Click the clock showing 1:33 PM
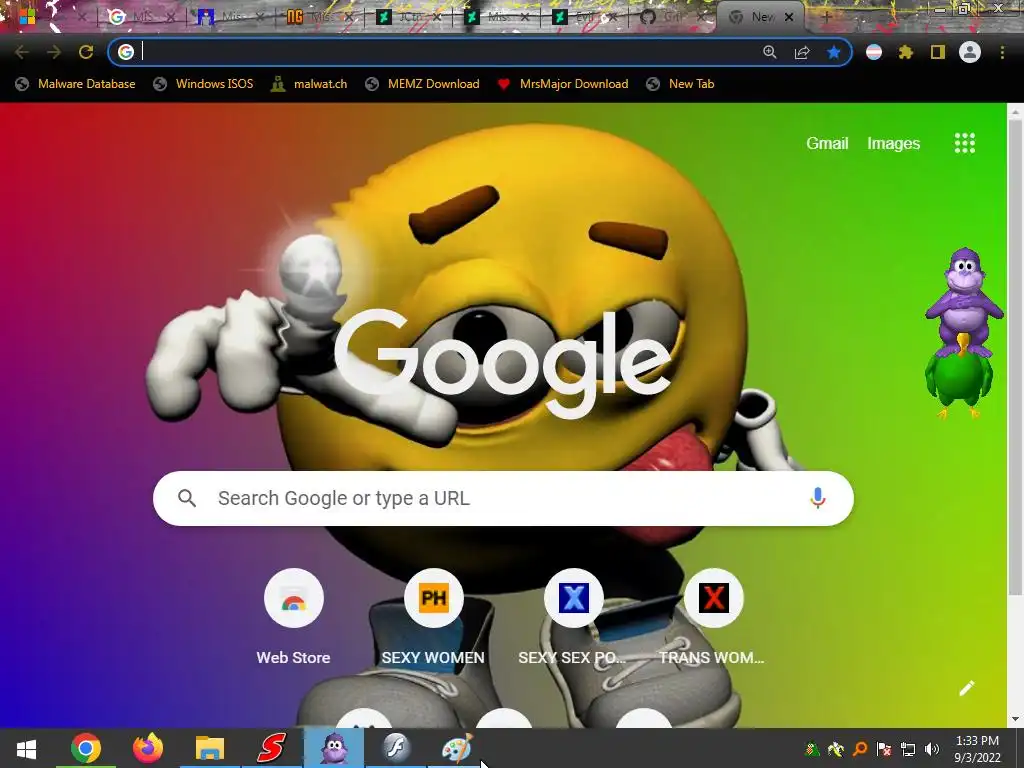Viewport: 1024px width, 768px height. (977, 749)
